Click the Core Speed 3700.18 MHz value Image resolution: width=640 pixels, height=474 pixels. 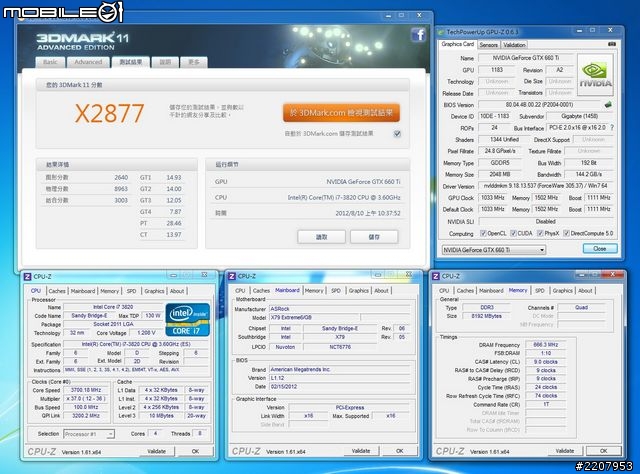86,390
